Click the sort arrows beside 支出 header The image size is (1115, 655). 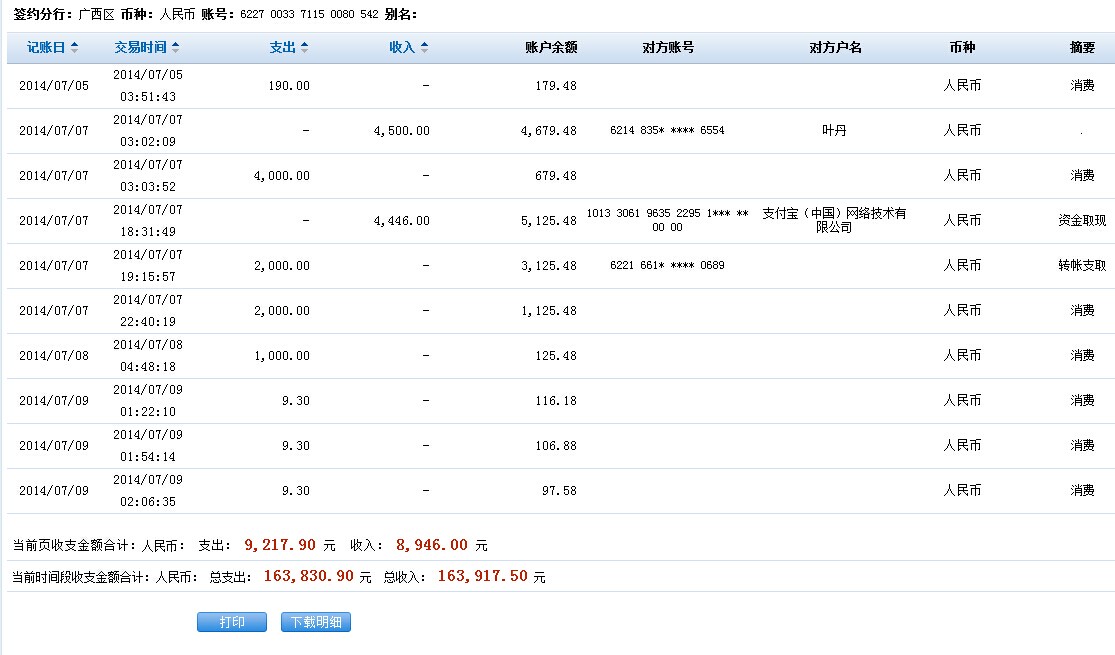tap(304, 48)
